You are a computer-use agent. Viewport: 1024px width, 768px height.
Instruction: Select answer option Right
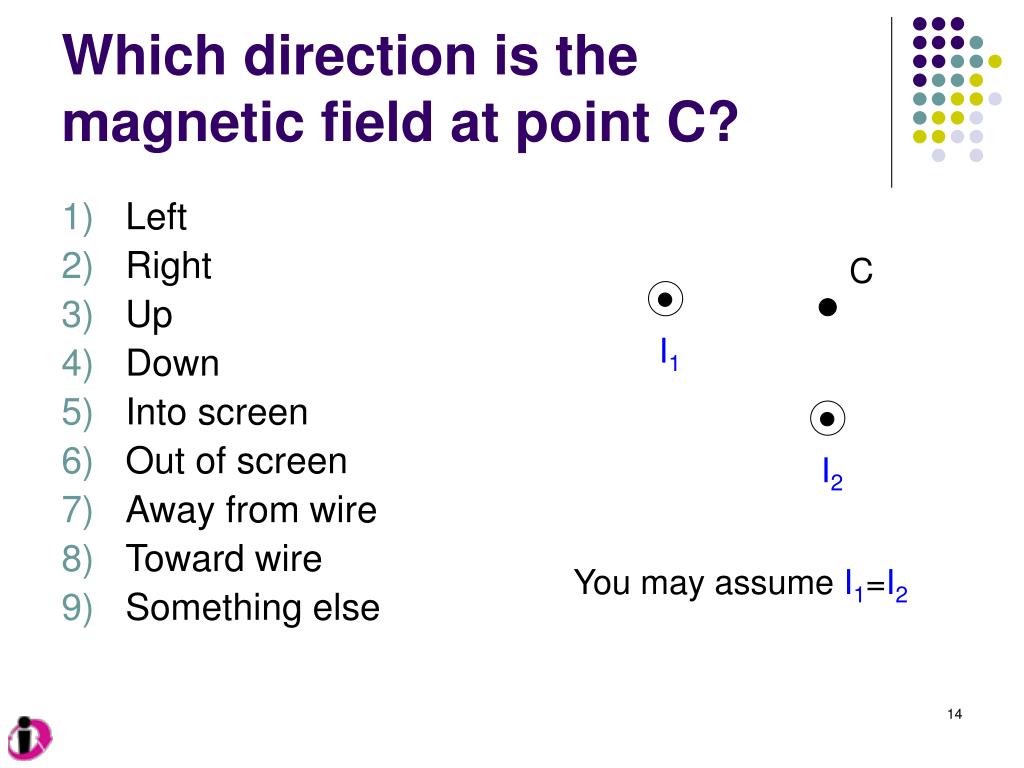coord(168,266)
